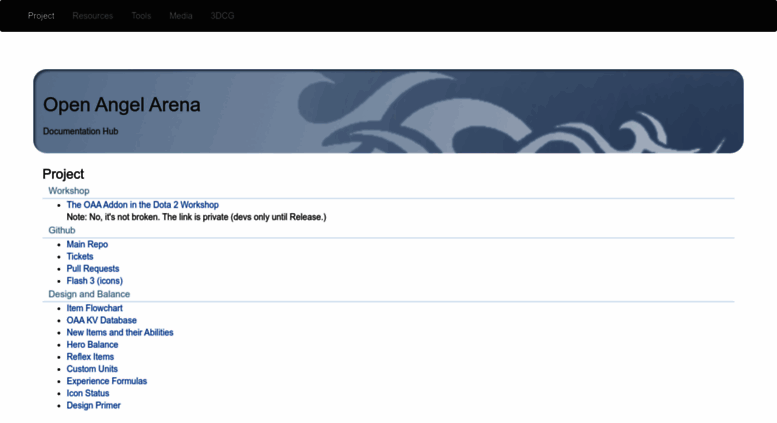
Task: Open the Project menu in the navbar
Action: (x=41, y=16)
